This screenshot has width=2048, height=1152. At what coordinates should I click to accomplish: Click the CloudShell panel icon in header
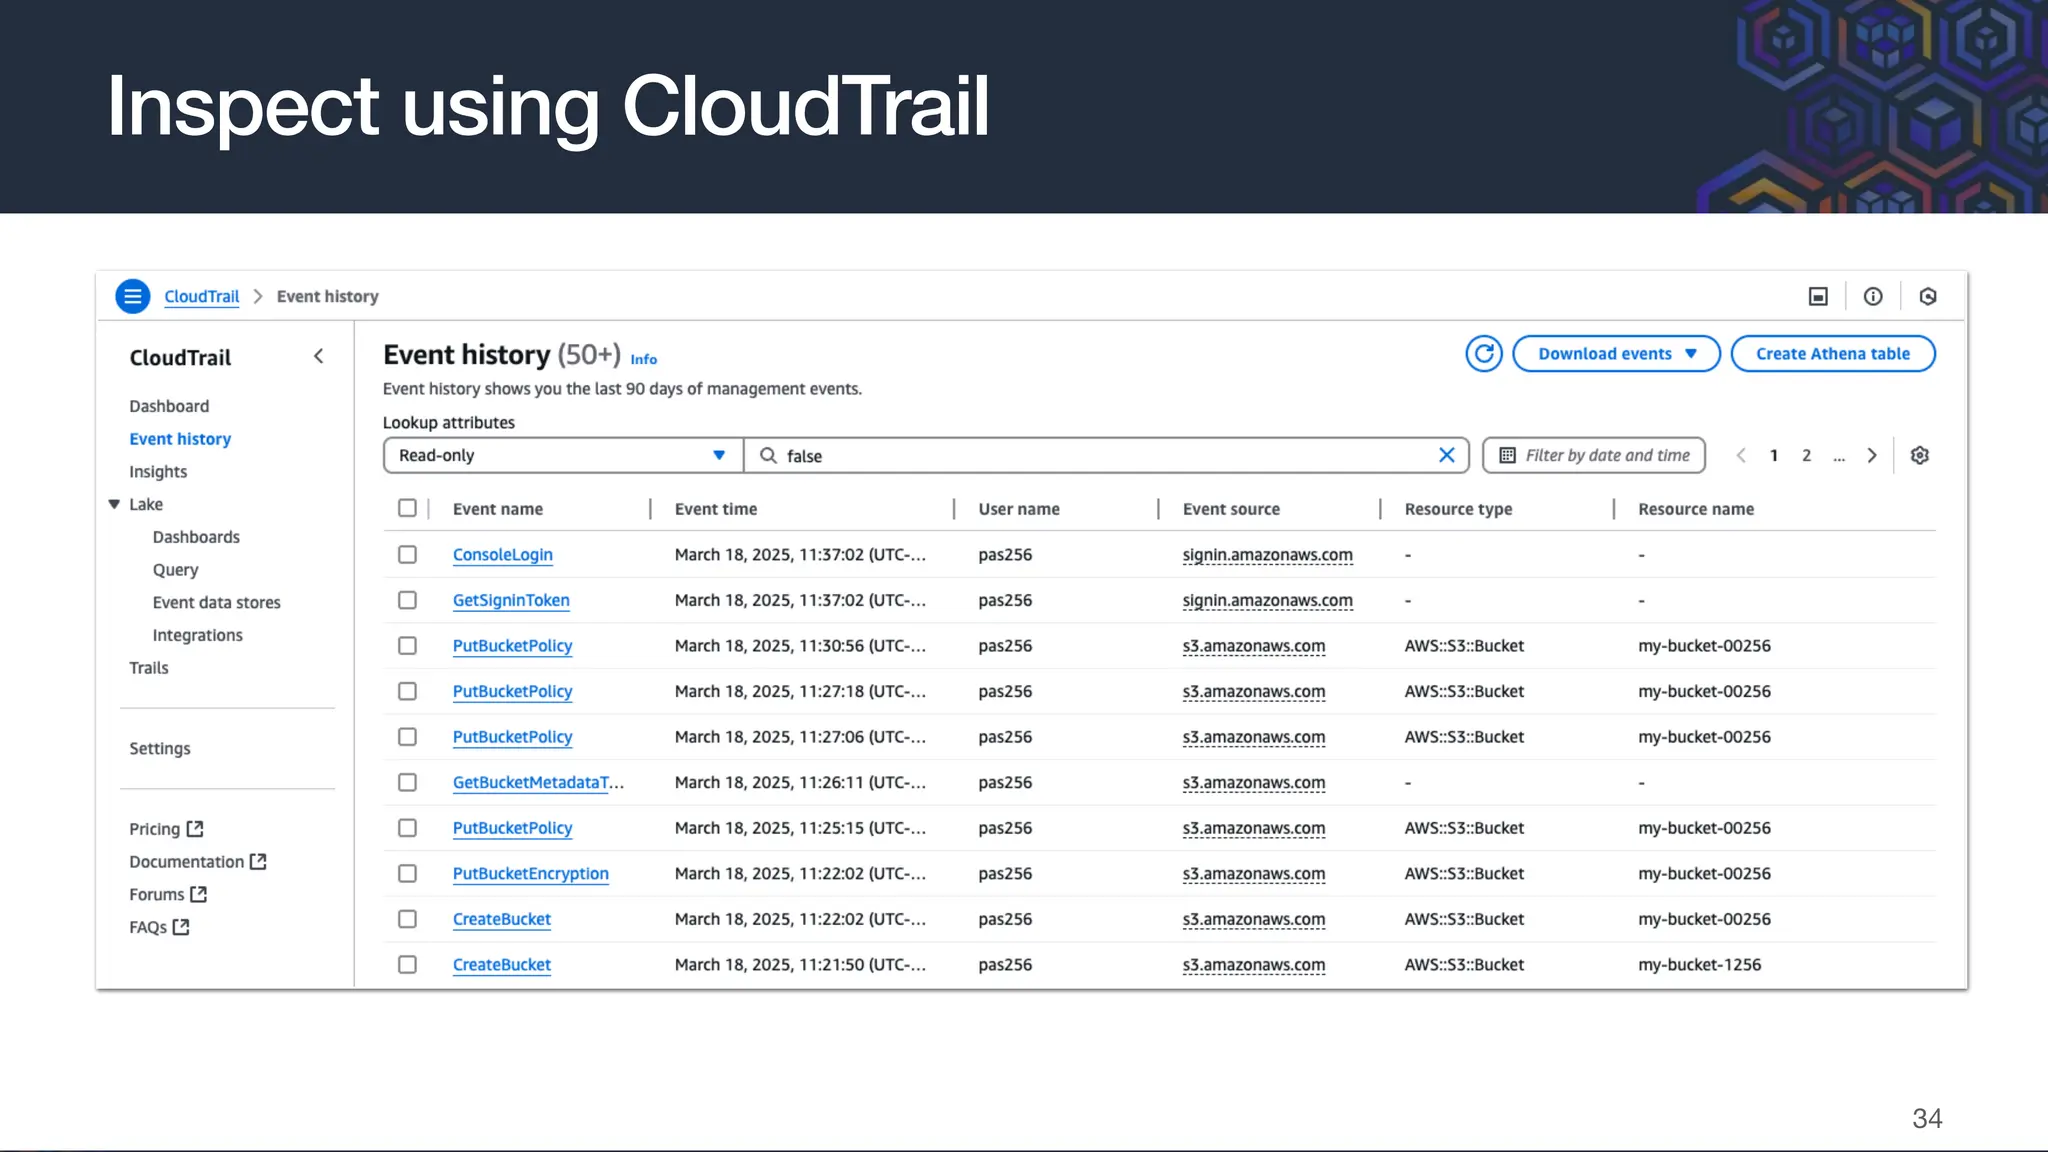click(x=1818, y=296)
